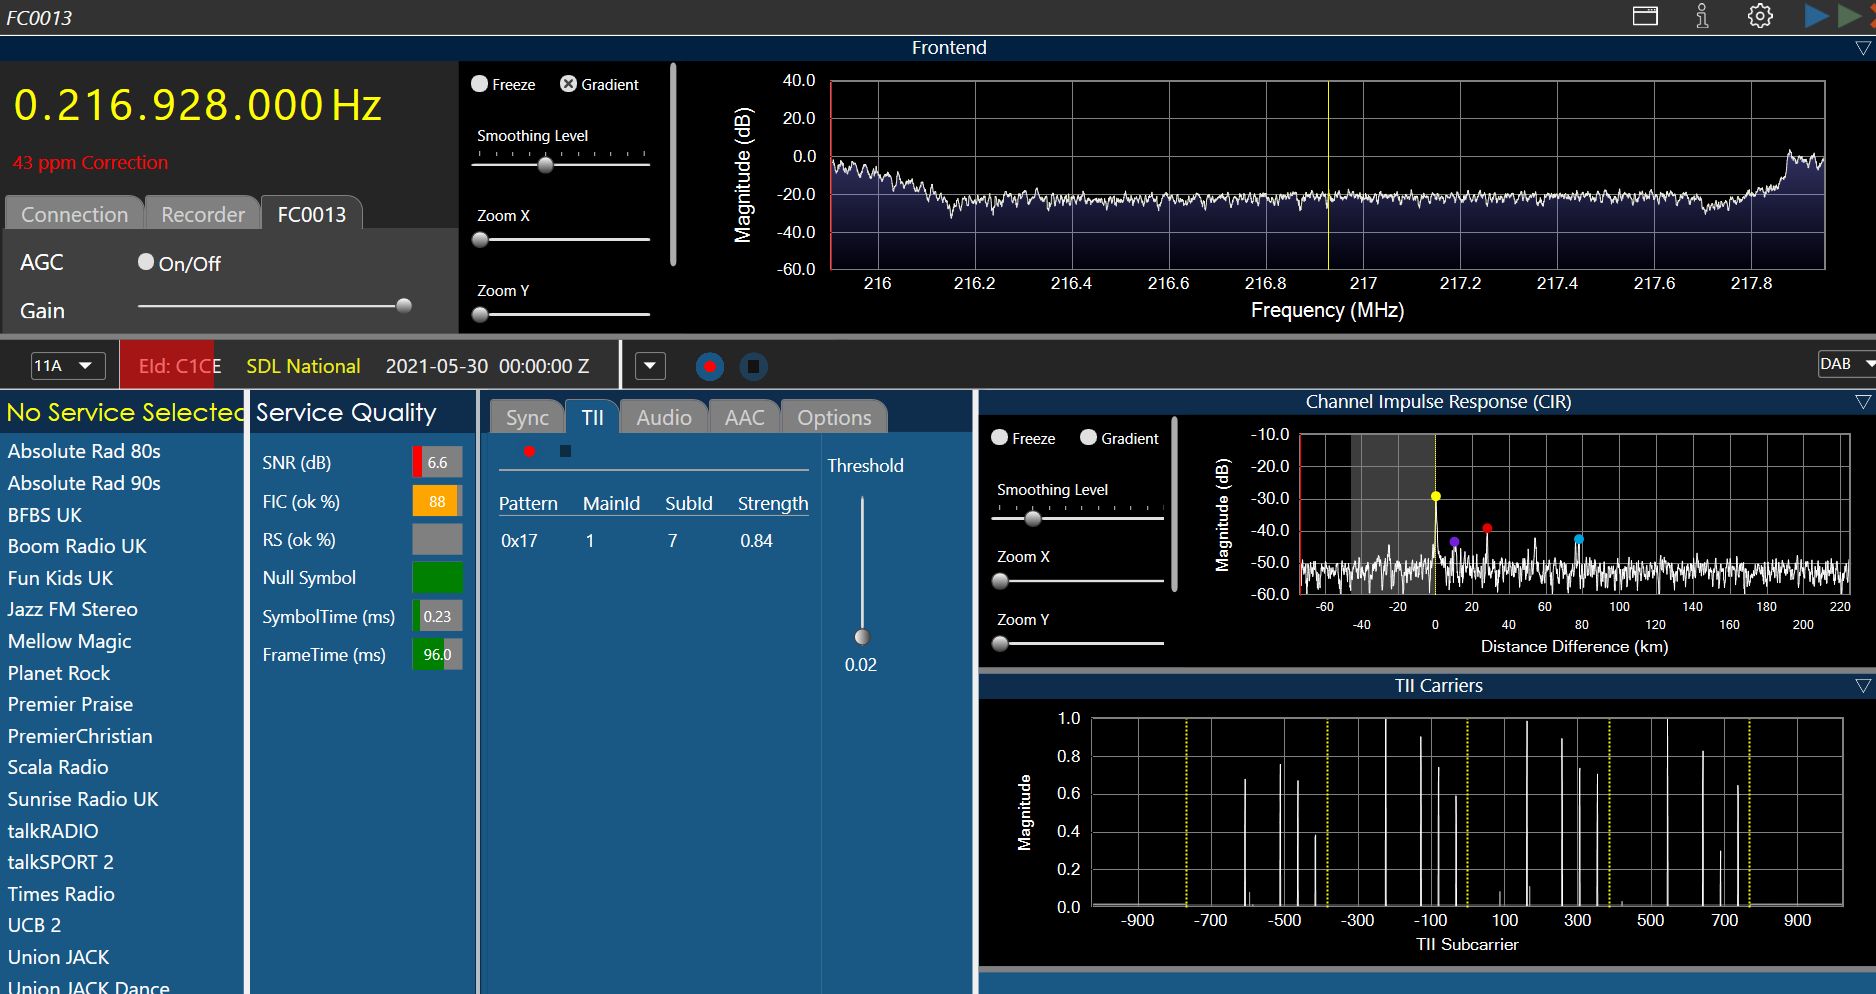Switch to the Audio tab
This screenshot has height=994, width=1876.
tap(664, 417)
